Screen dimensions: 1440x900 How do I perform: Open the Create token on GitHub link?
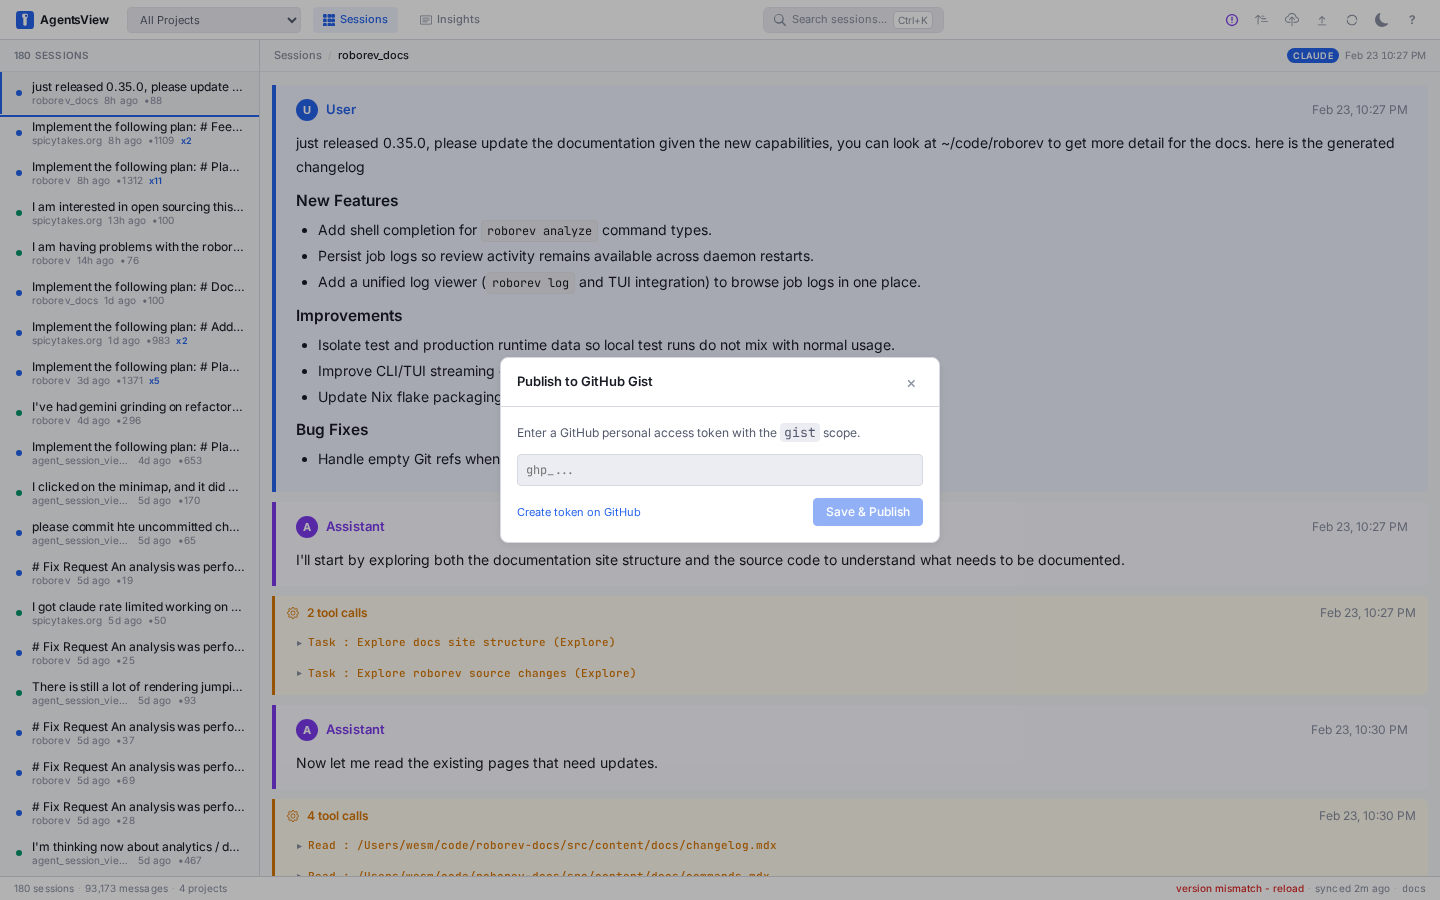[x=578, y=511]
